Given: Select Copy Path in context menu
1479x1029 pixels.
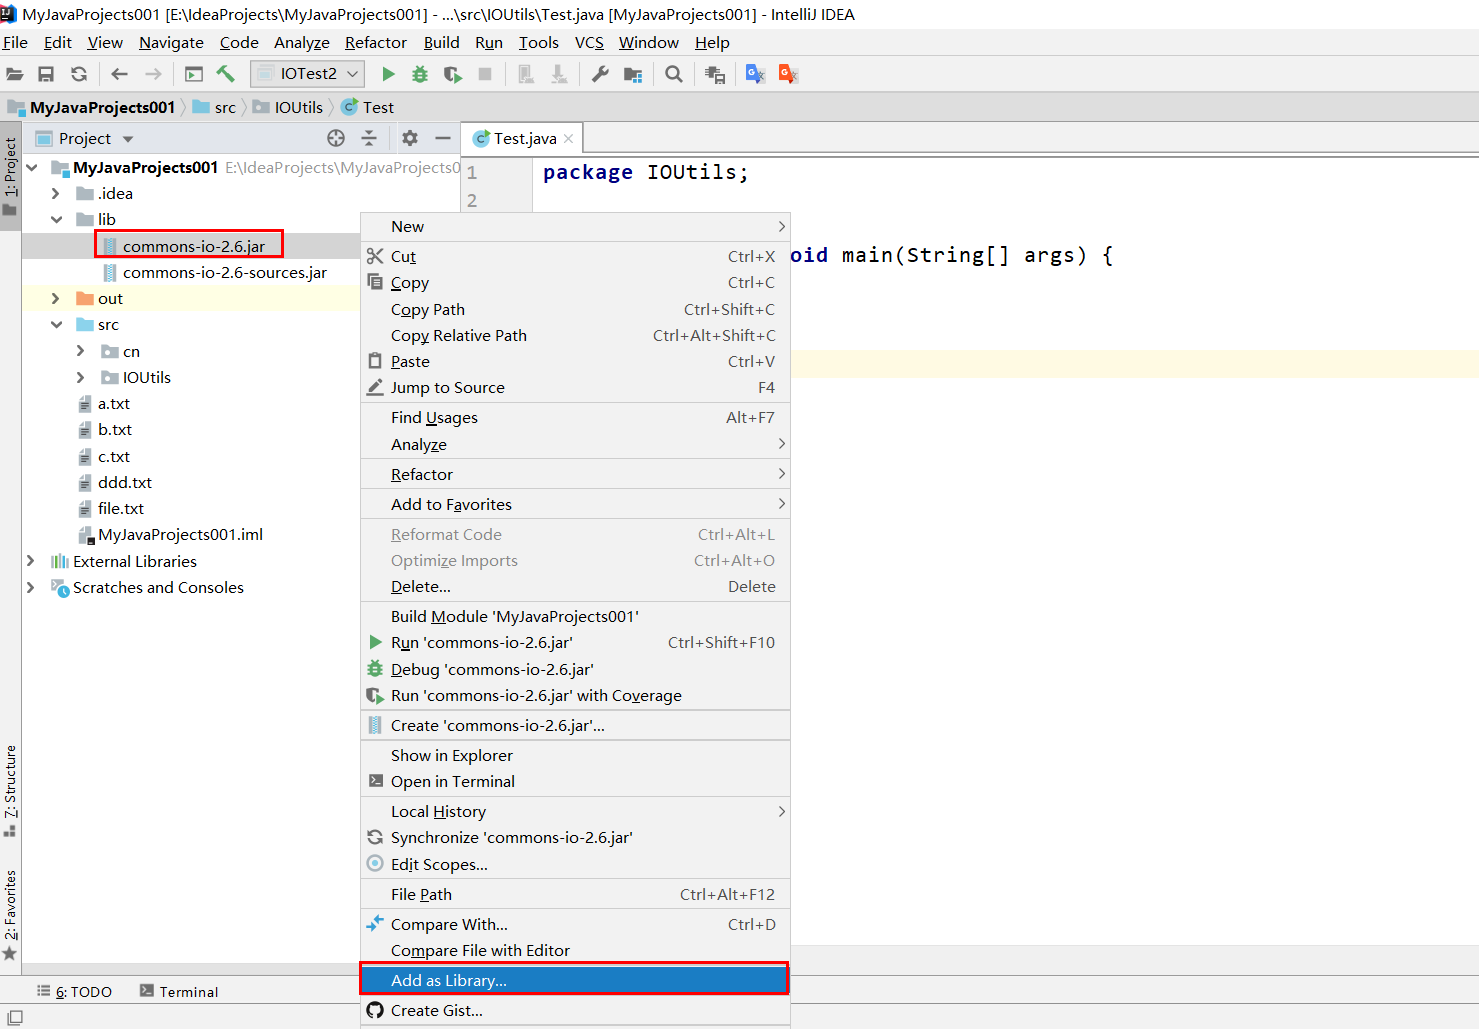Looking at the screenshot, I should tap(574, 309).
